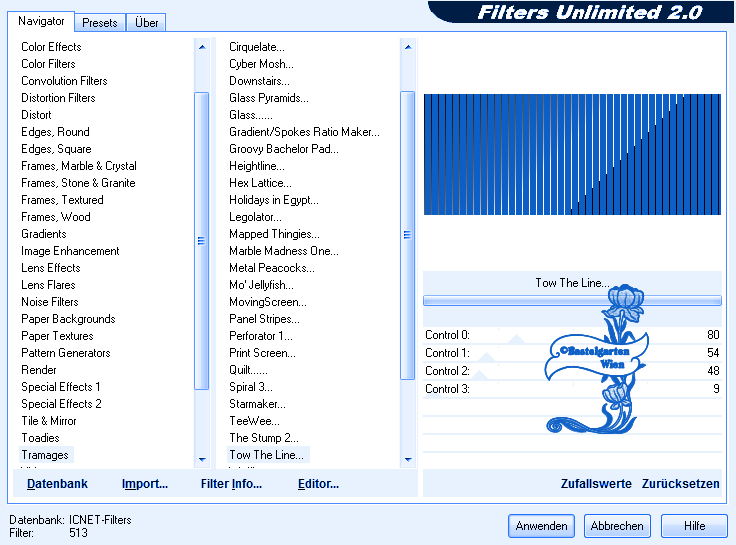Open Hilfe
This screenshot has height=545, width=736.
pos(694,526)
